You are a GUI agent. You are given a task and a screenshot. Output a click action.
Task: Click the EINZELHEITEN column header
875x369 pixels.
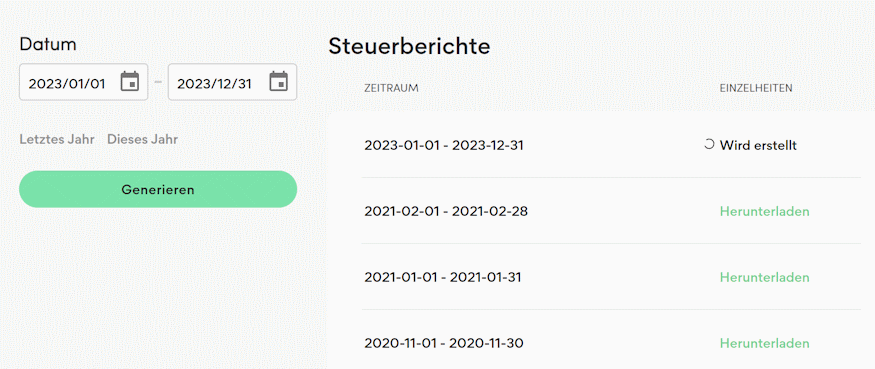tap(756, 88)
